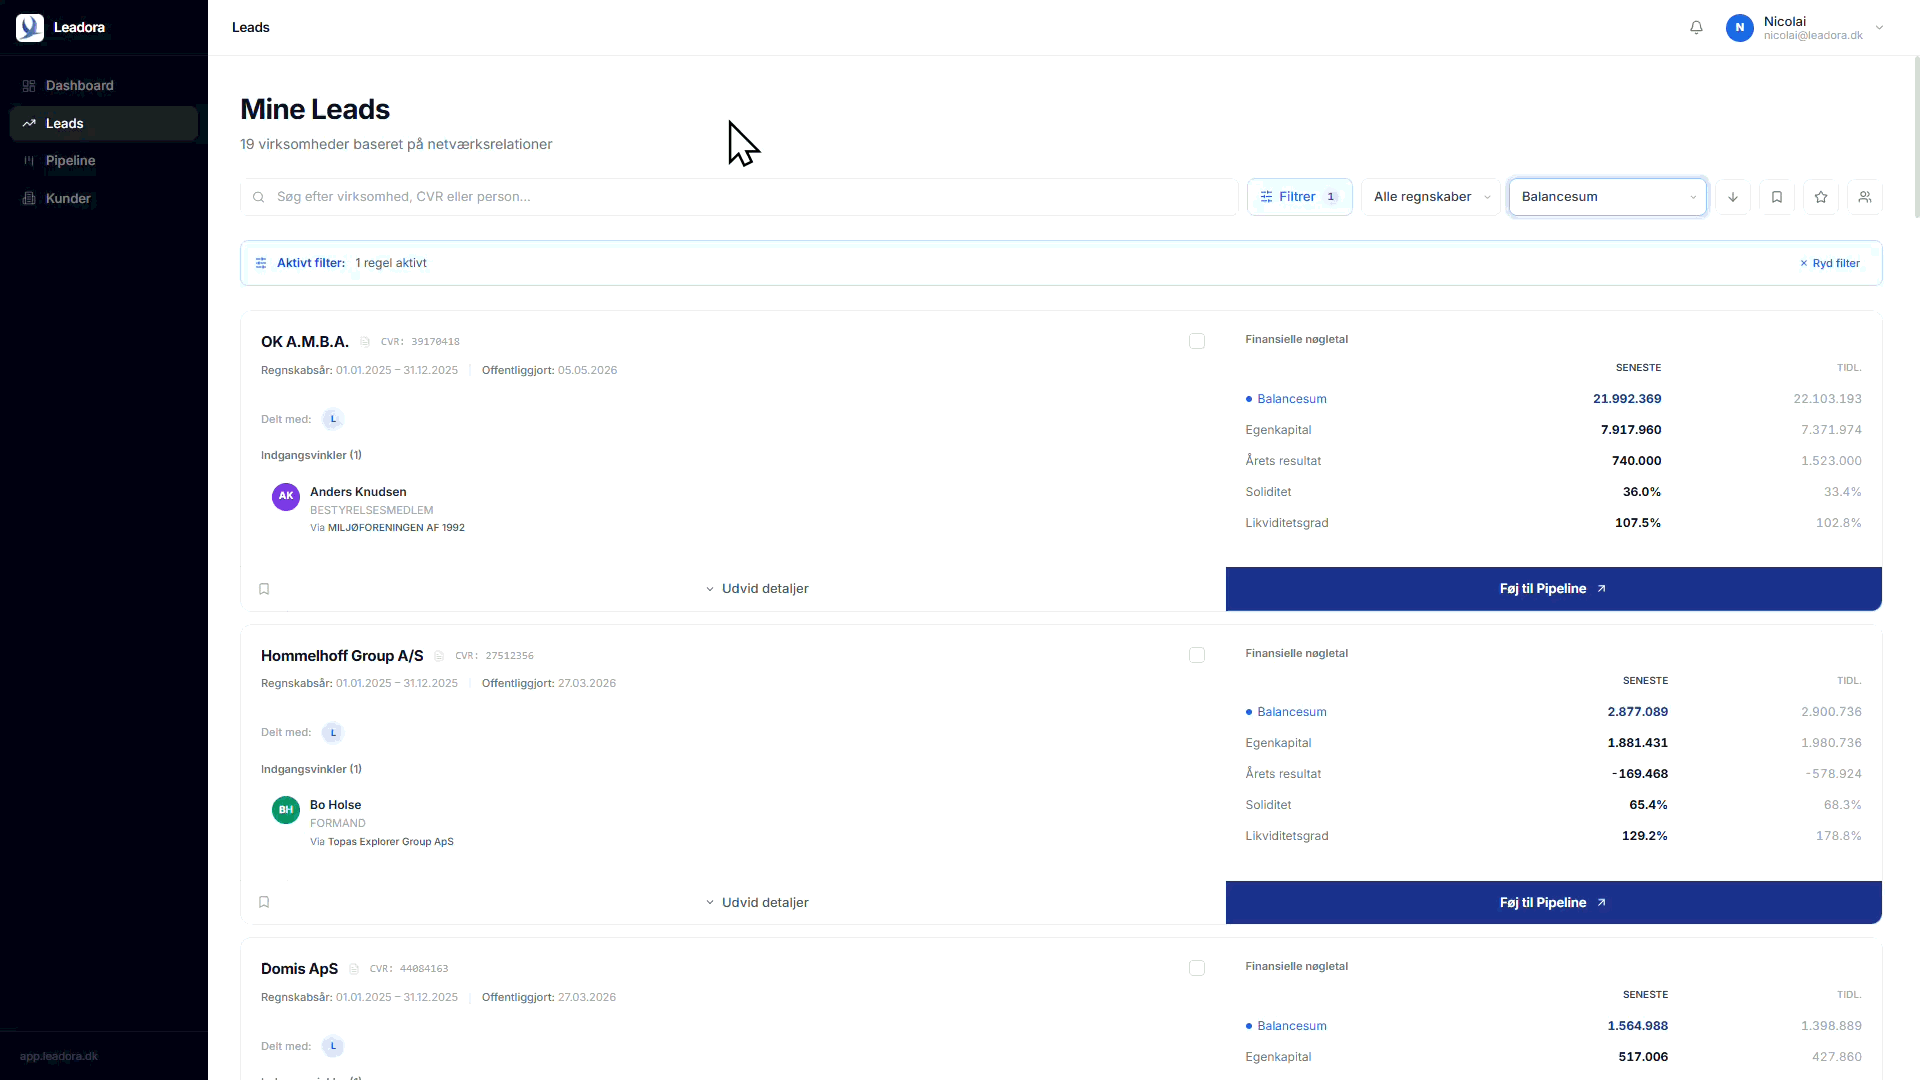This screenshot has width=1920, height=1080.
Task: Click Årets resultat value -169.468
Action: point(1640,774)
